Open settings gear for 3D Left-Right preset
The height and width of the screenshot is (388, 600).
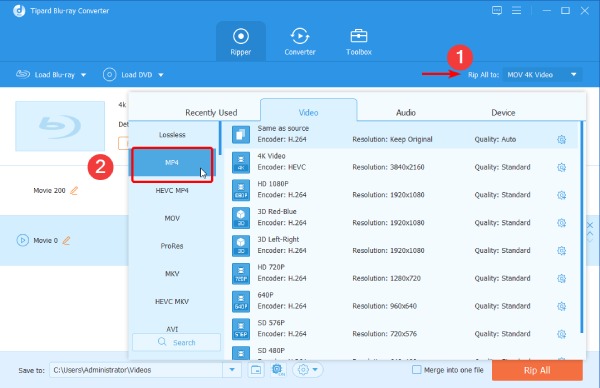tap(561, 251)
